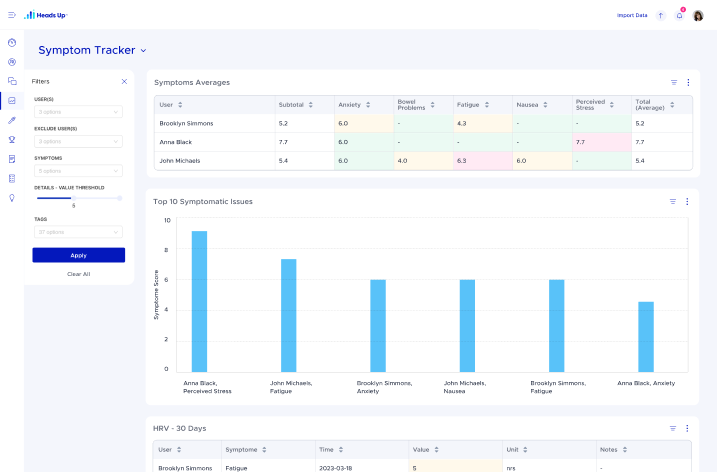Click the filter icon on HRV - 30 Days
717x472 pixels.
click(673, 428)
